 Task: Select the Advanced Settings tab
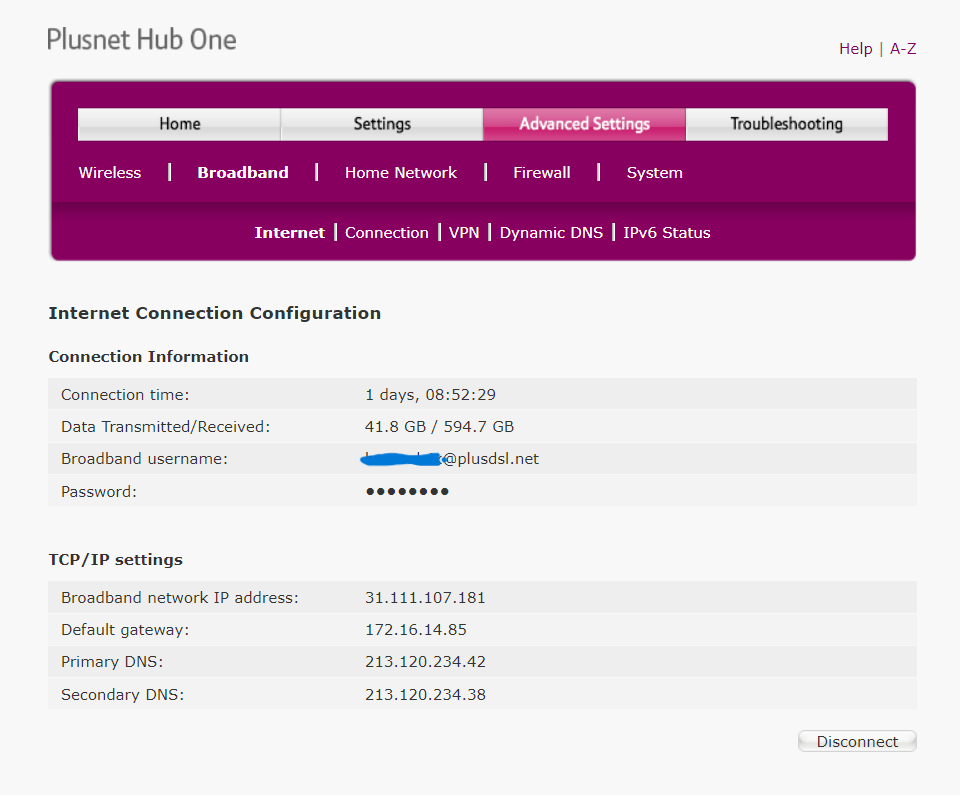point(584,124)
